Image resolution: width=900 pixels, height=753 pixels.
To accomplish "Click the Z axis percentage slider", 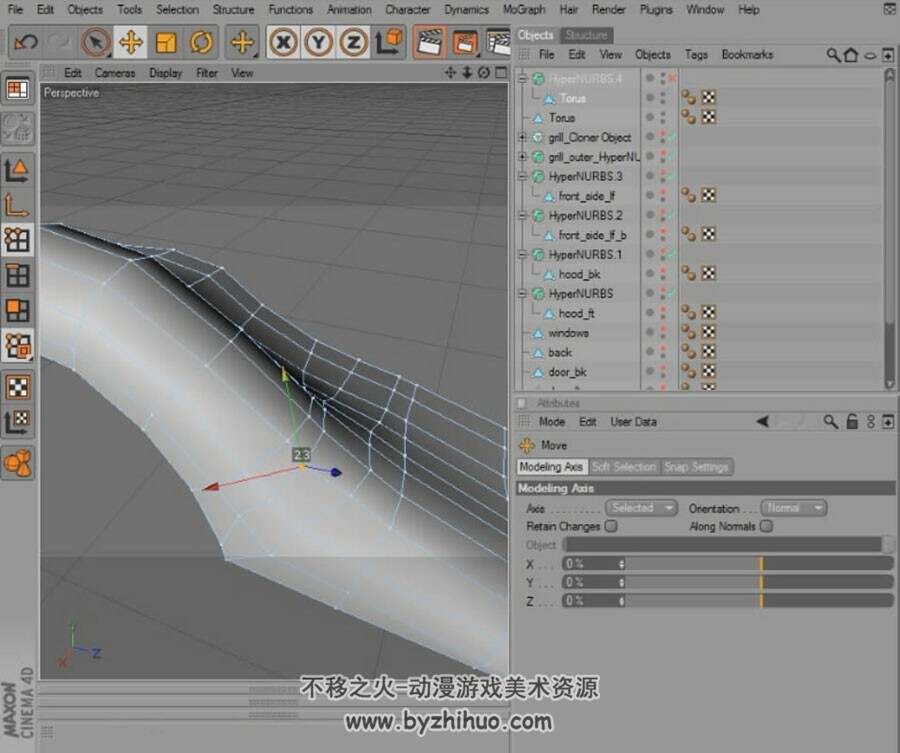I will pos(759,600).
